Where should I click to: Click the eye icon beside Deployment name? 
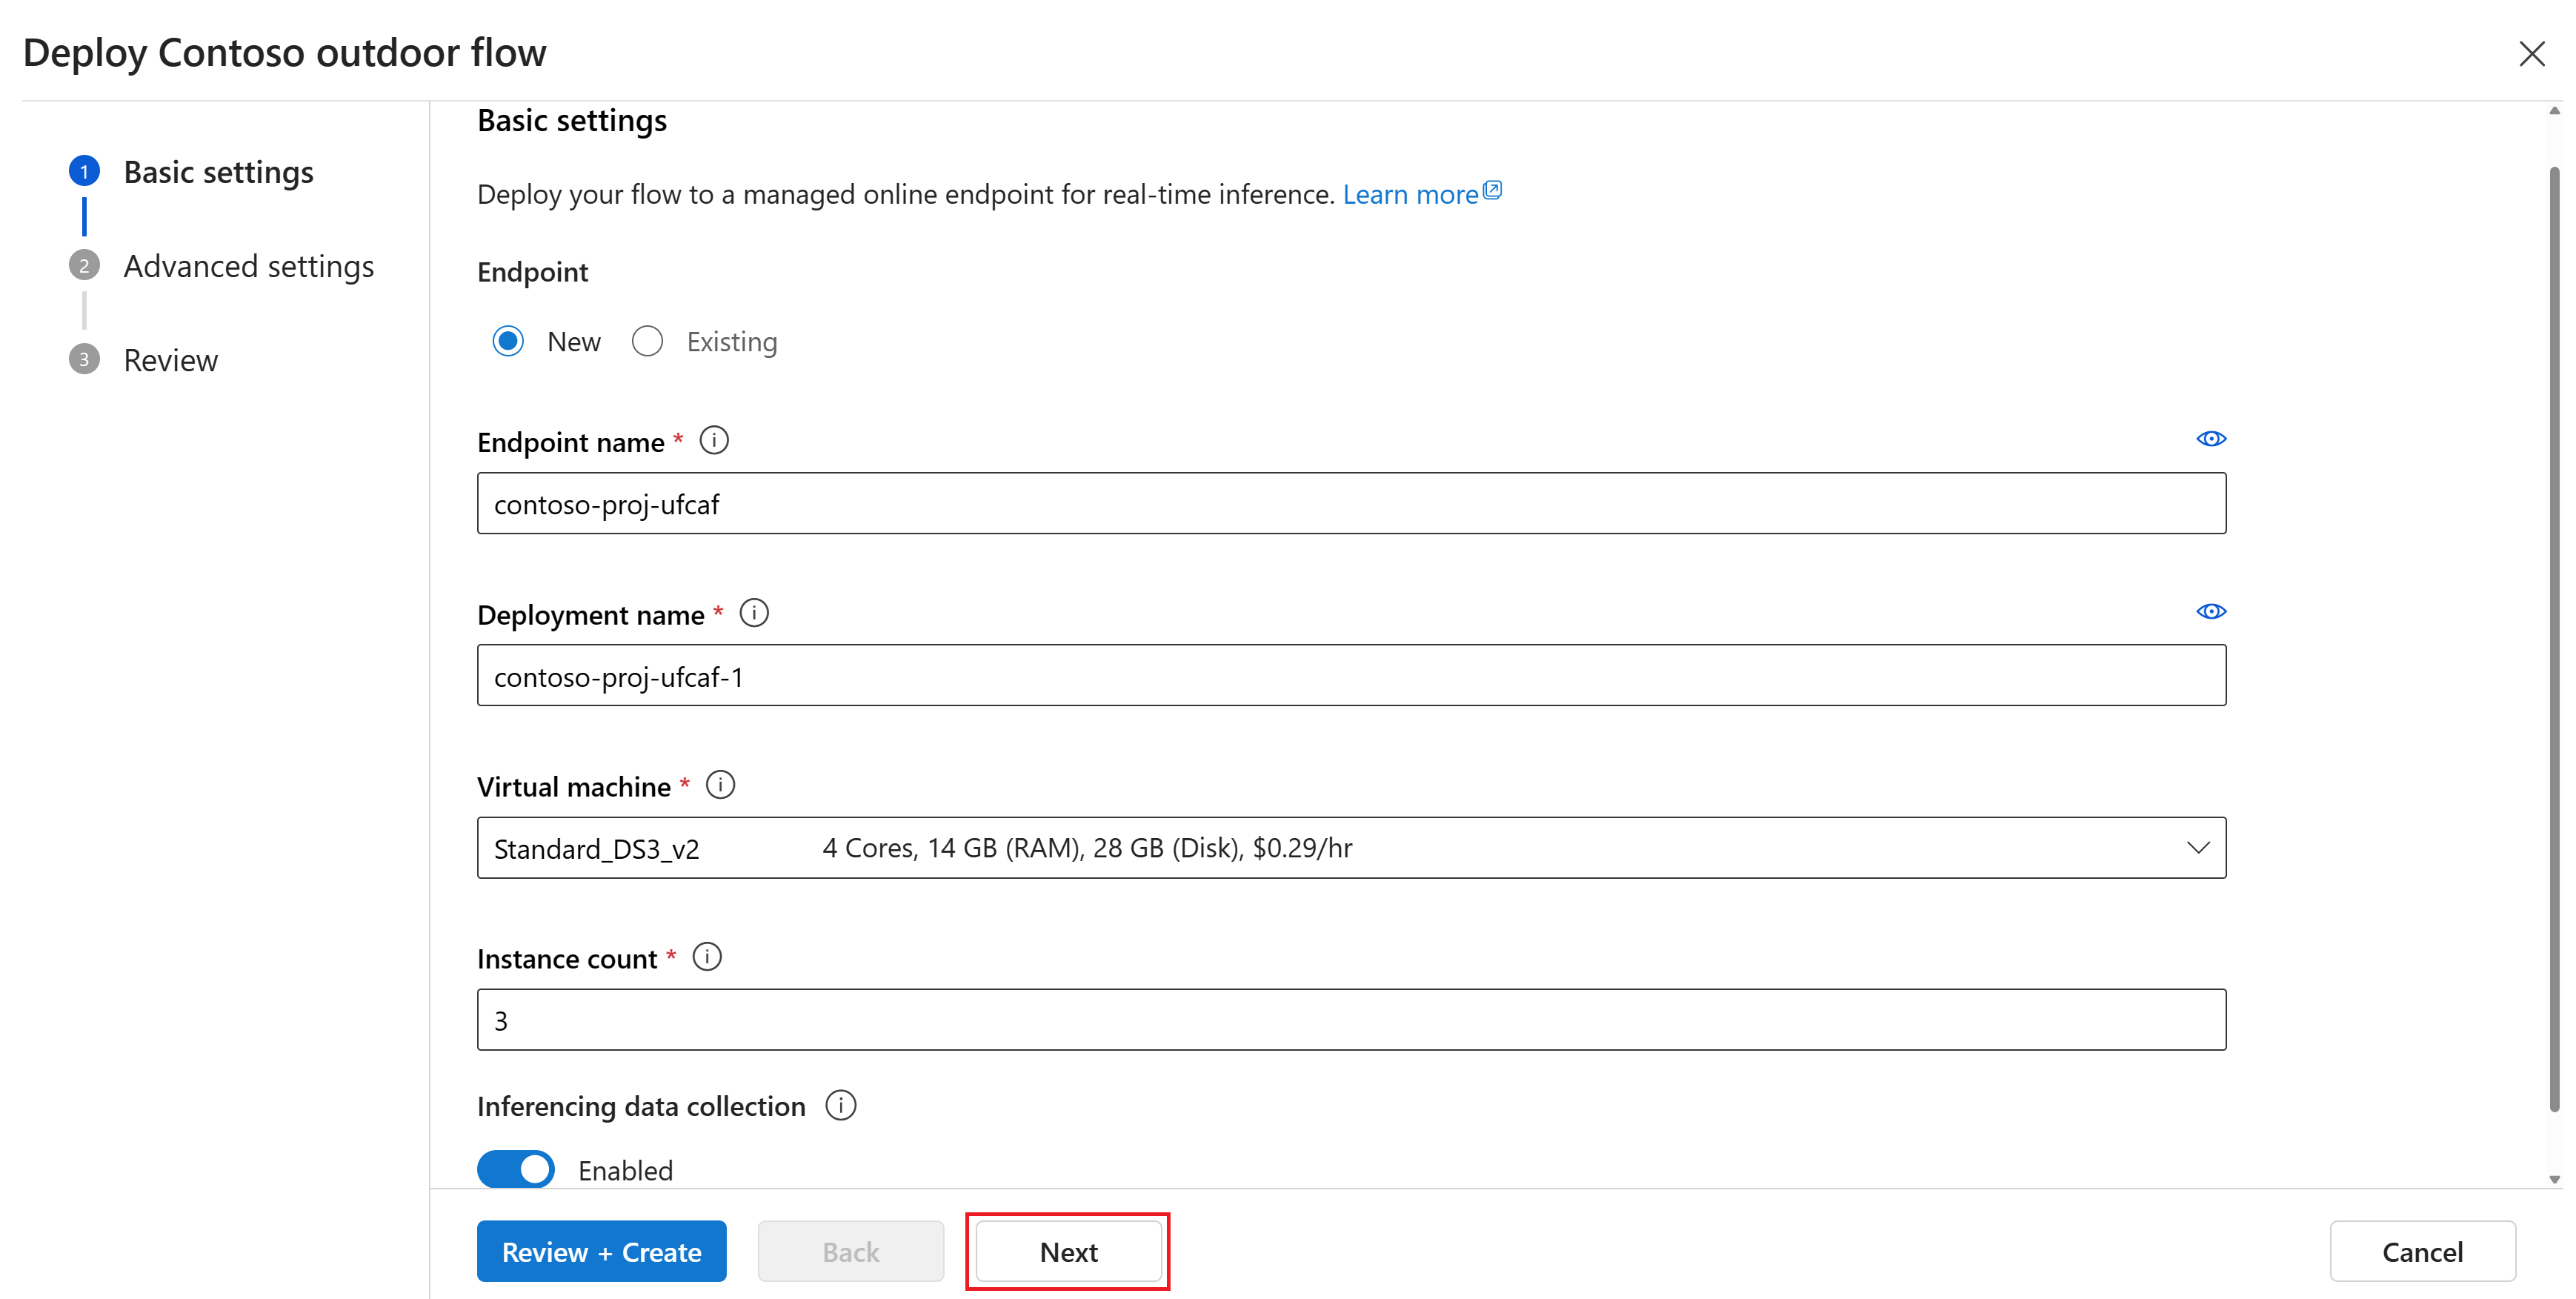point(2211,611)
